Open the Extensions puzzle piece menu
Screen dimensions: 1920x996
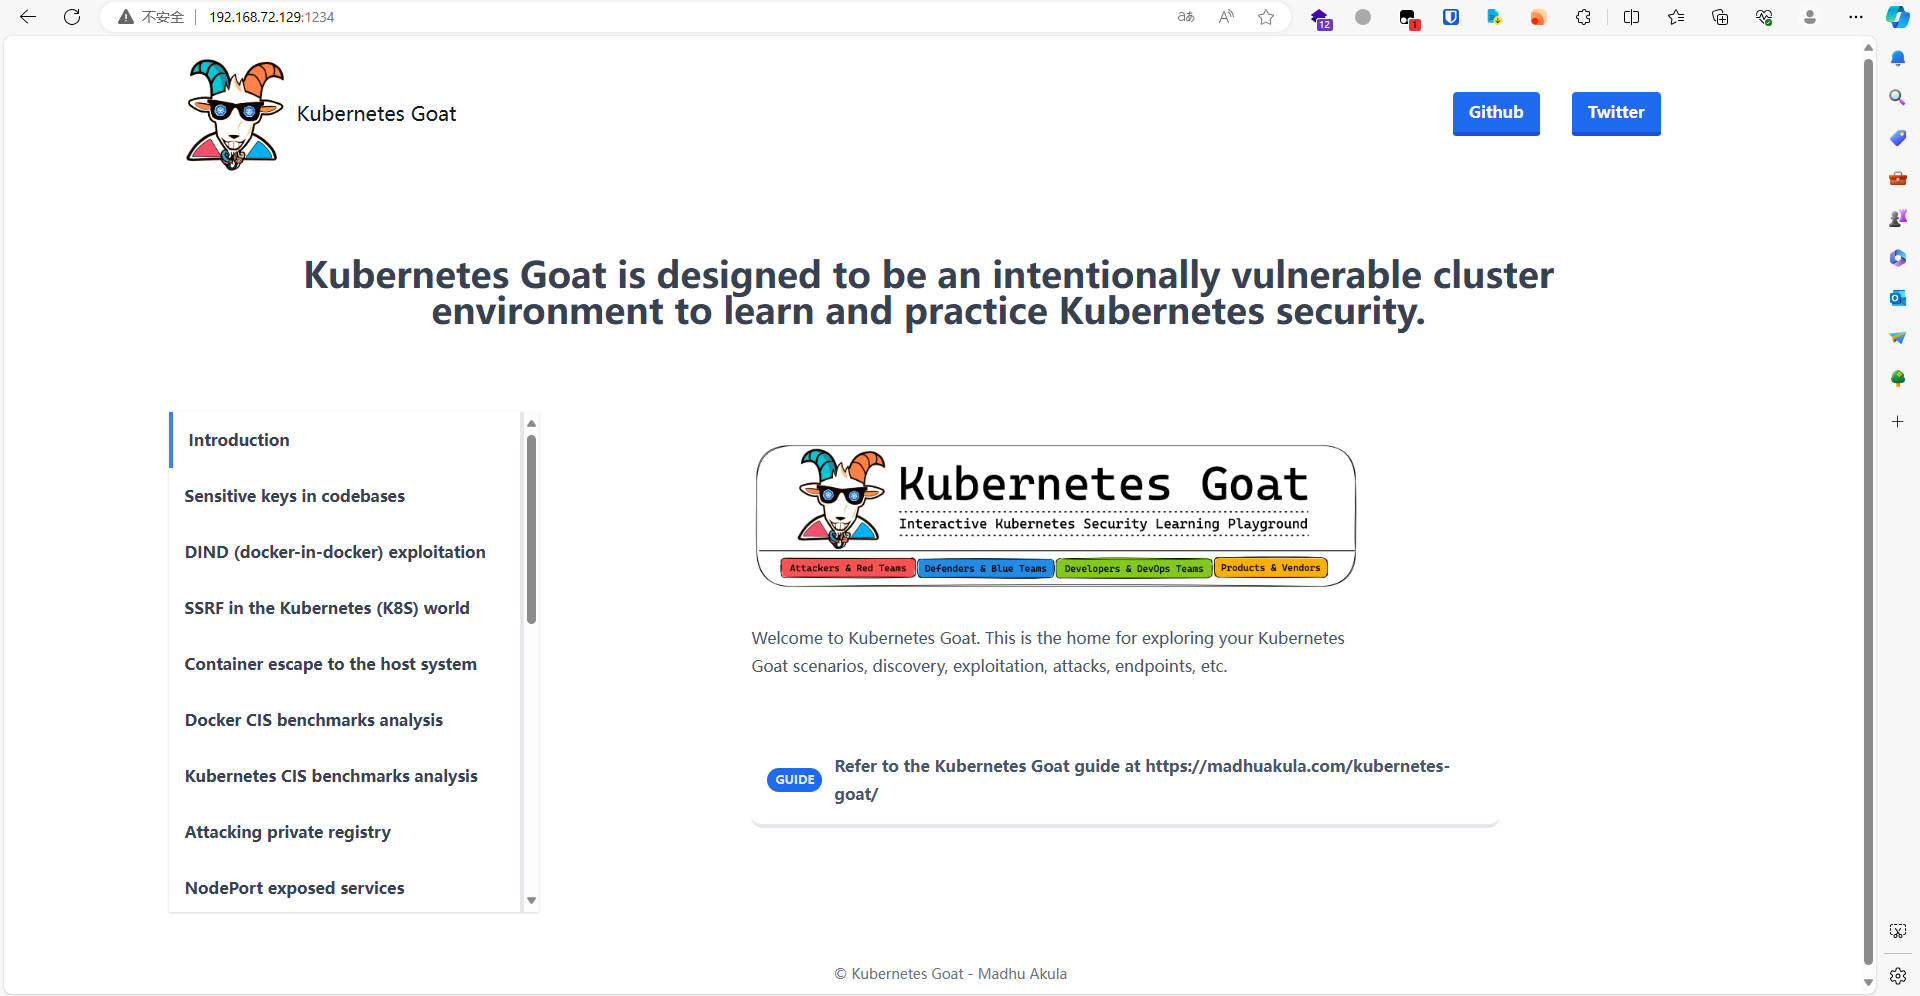point(1583,17)
